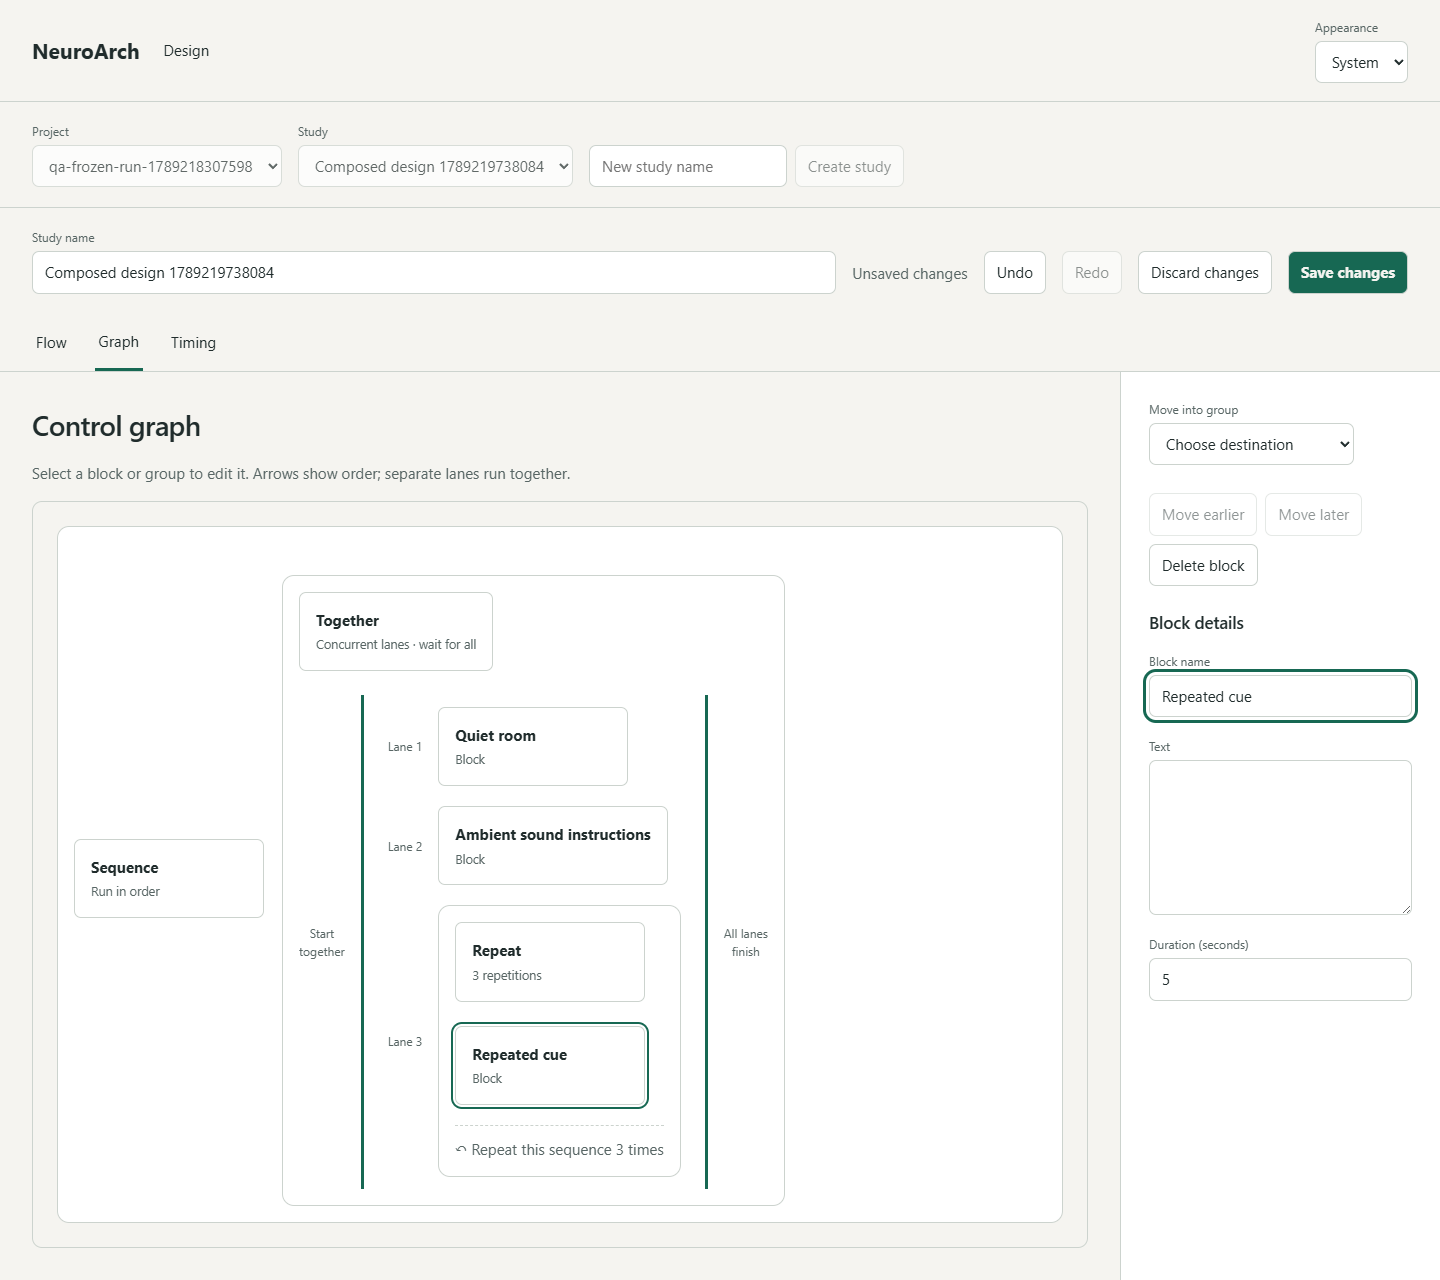Viewport: 1440px width, 1280px height.
Task: Switch to the Timing tab
Action: tap(193, 343)
